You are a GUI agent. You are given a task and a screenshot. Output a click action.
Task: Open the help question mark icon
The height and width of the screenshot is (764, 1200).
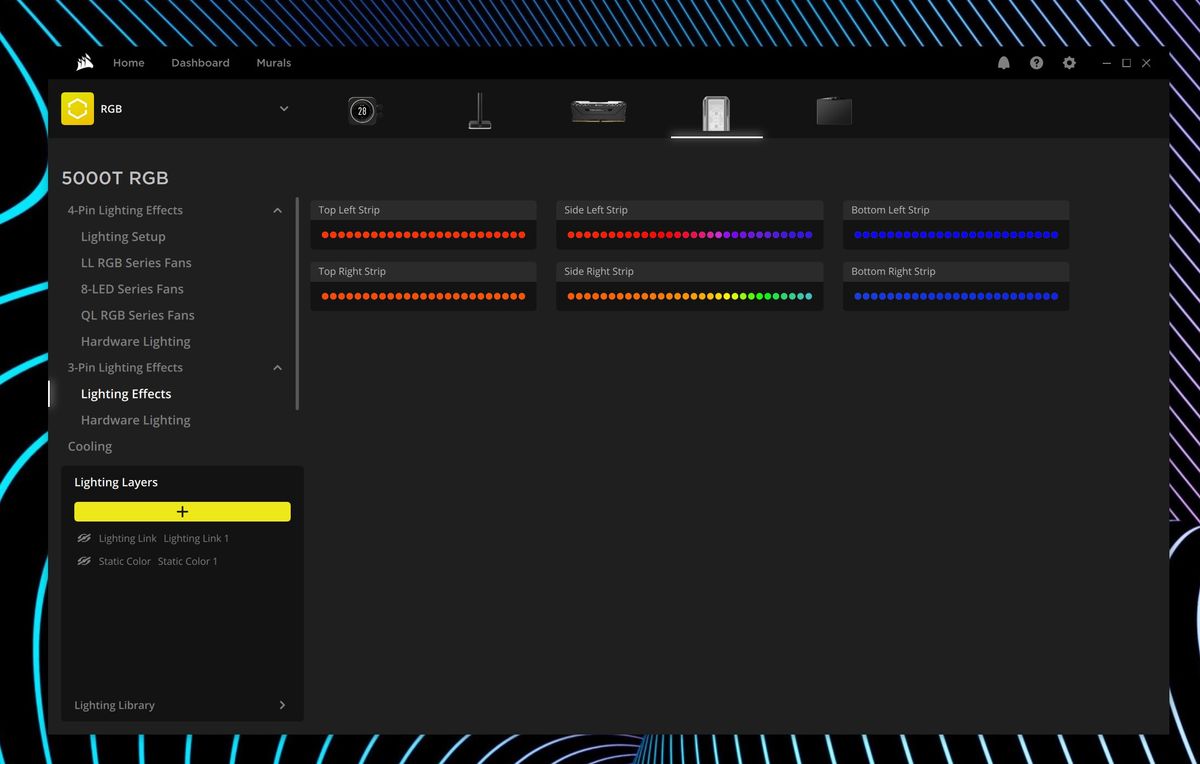tap(1036, 62)
